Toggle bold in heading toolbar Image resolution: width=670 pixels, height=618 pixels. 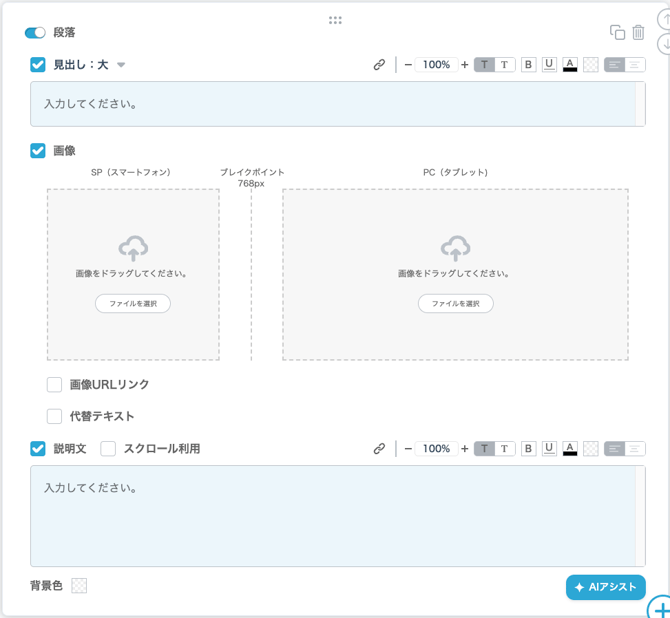pos(529,65)
